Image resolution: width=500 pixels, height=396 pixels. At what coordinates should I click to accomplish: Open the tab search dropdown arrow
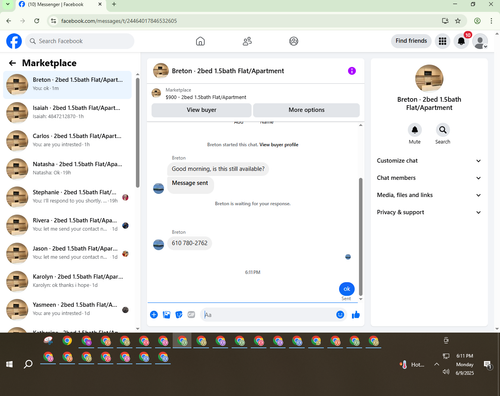point(8,4)
